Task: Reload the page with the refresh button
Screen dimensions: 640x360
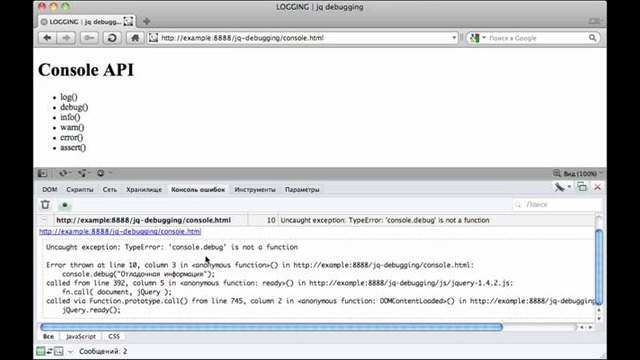Action: coord(112,38)
